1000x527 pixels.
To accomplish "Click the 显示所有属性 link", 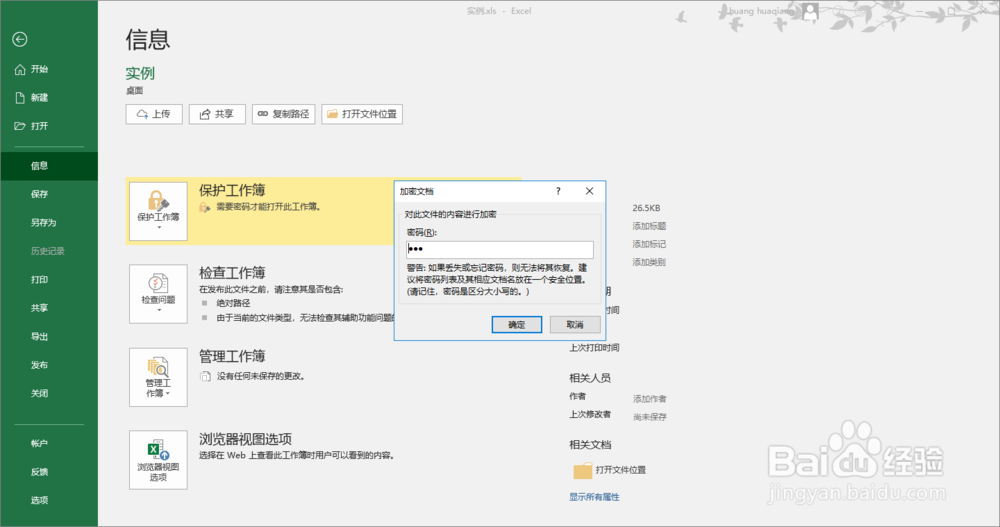I will pyautogui.click(x=594, y=497).
